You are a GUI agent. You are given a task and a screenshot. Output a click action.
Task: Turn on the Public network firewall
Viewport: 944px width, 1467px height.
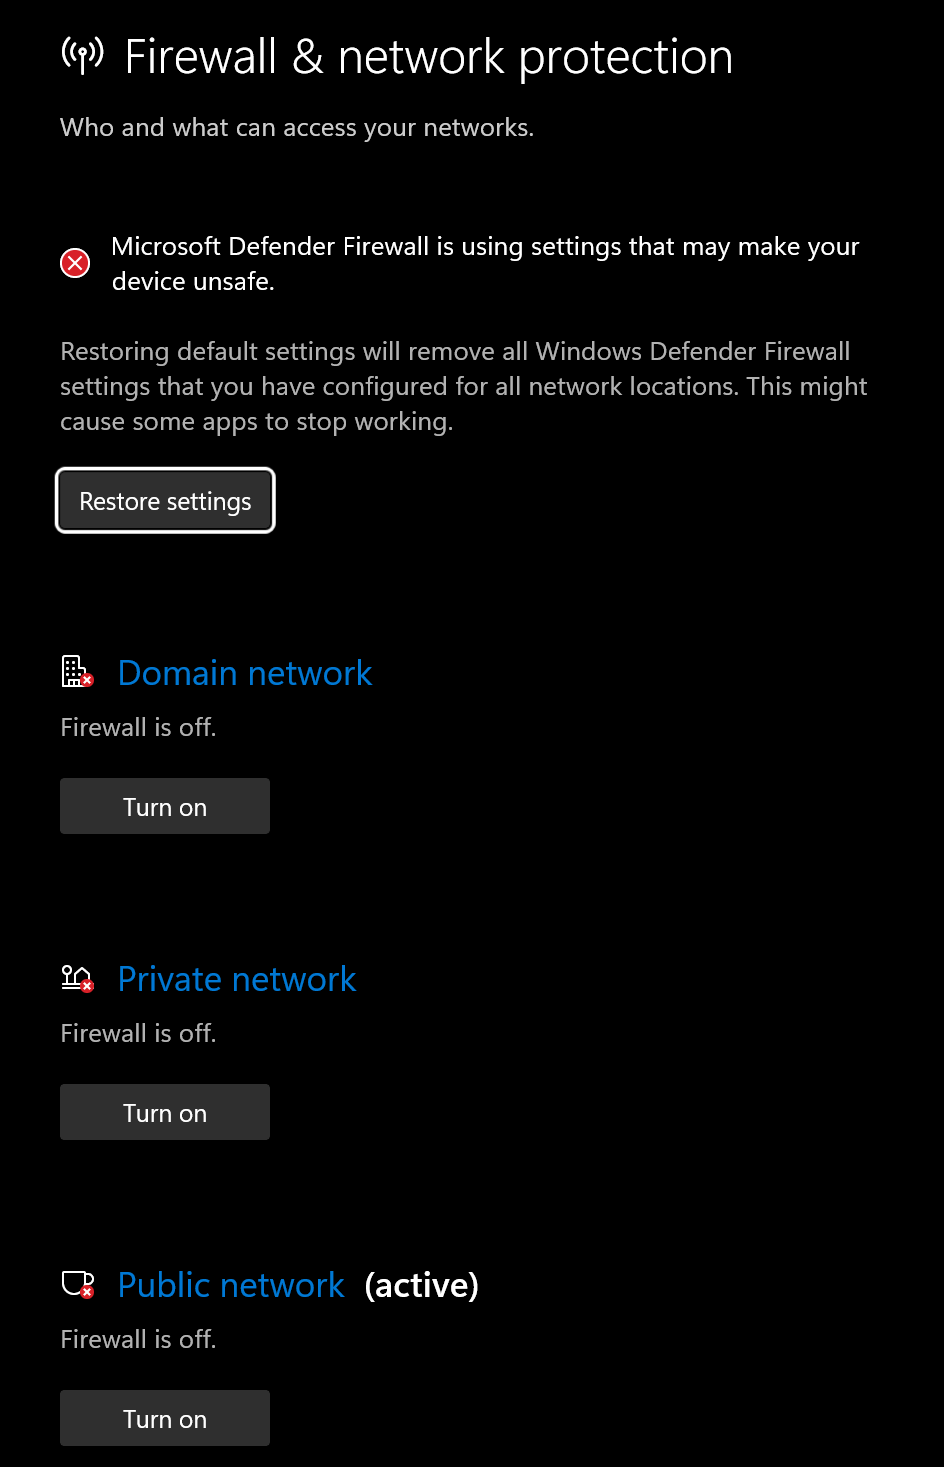point(165,1418)
